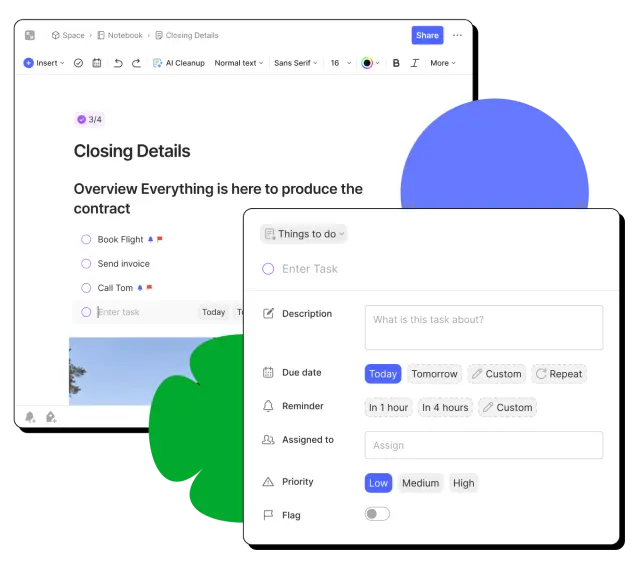
Task: Set the task to Repeat
Action: 559,374
